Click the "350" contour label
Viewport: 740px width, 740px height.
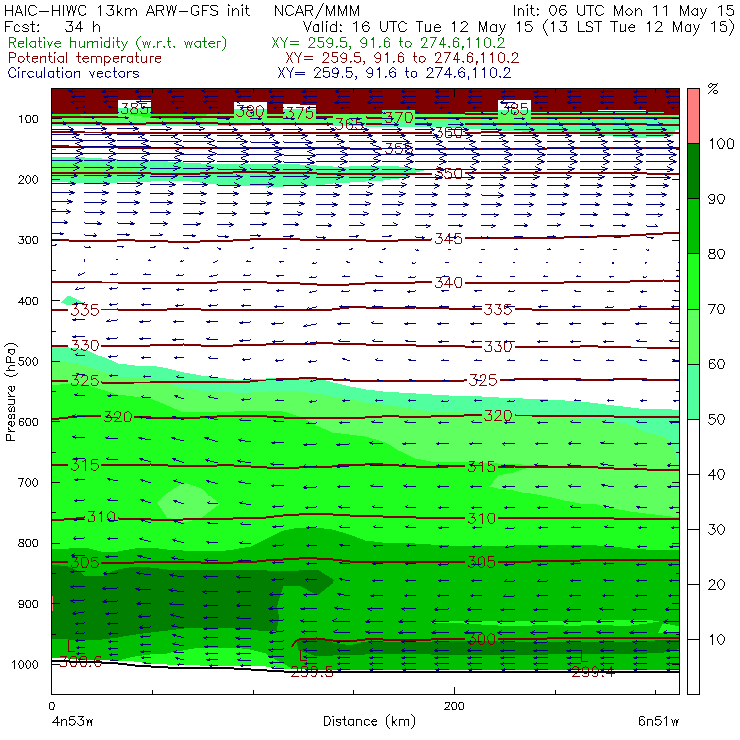(448, 174)
